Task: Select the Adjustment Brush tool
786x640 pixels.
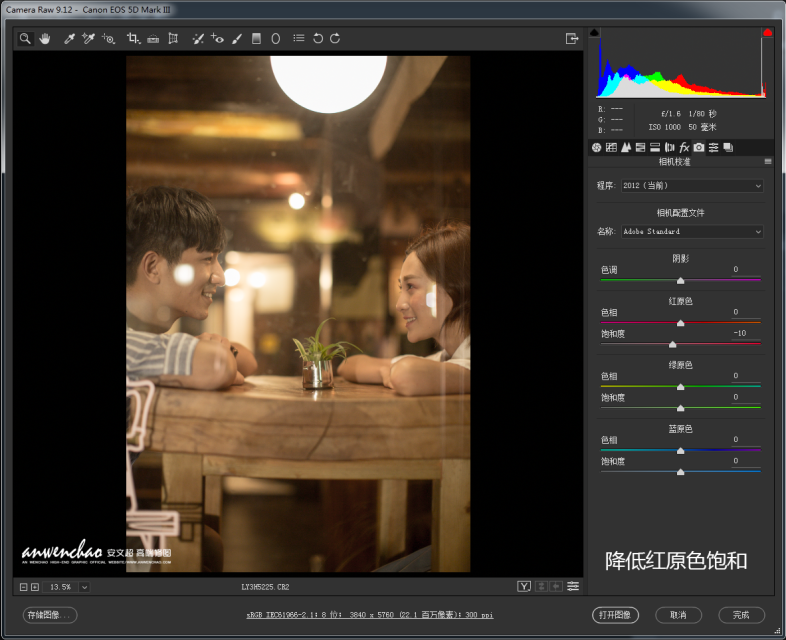Action: point(237,39)
